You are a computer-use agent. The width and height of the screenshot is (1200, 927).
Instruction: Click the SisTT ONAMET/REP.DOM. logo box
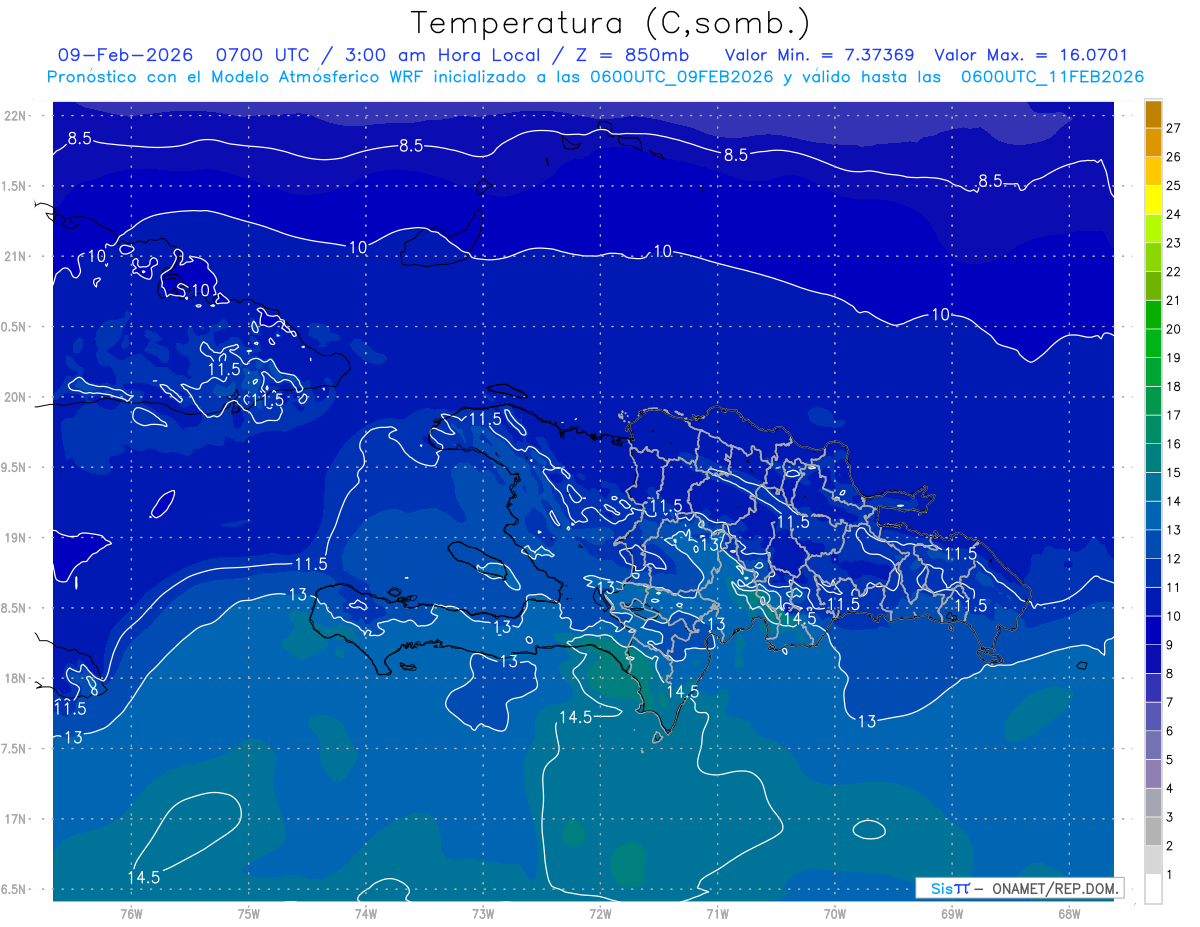point(1019,888)
